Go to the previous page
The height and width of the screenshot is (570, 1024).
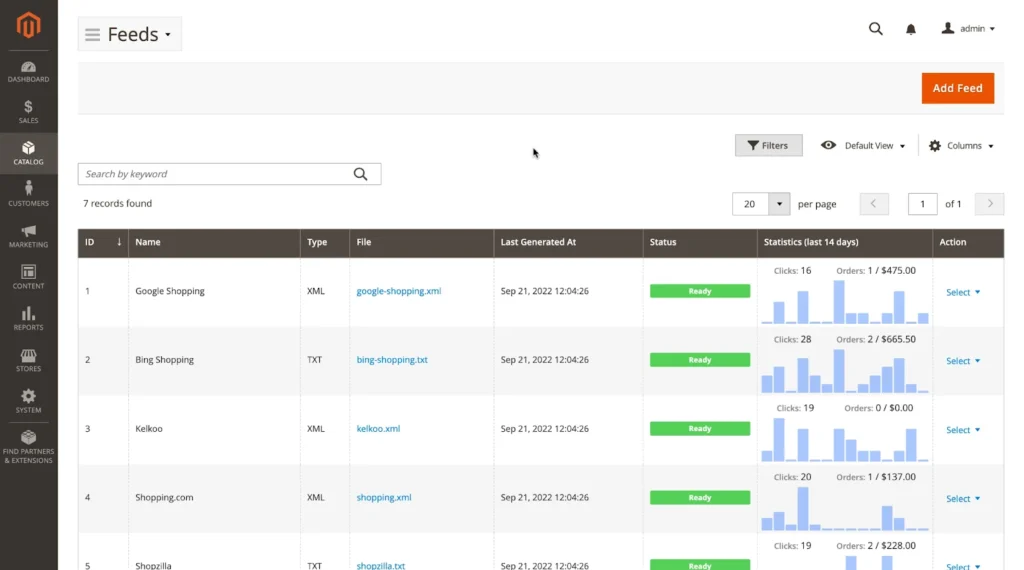click(x=874, y=204)
